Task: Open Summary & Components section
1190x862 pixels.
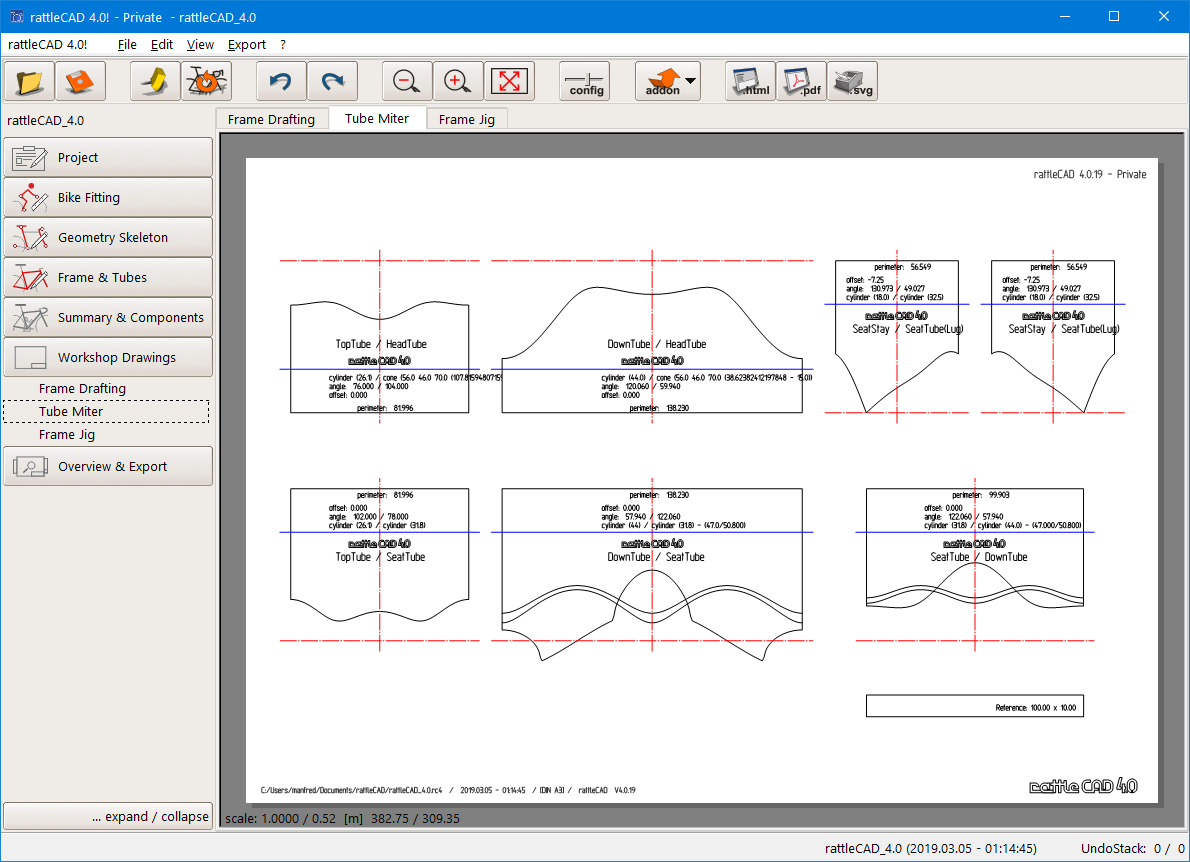Action: [x=108, y=317]
